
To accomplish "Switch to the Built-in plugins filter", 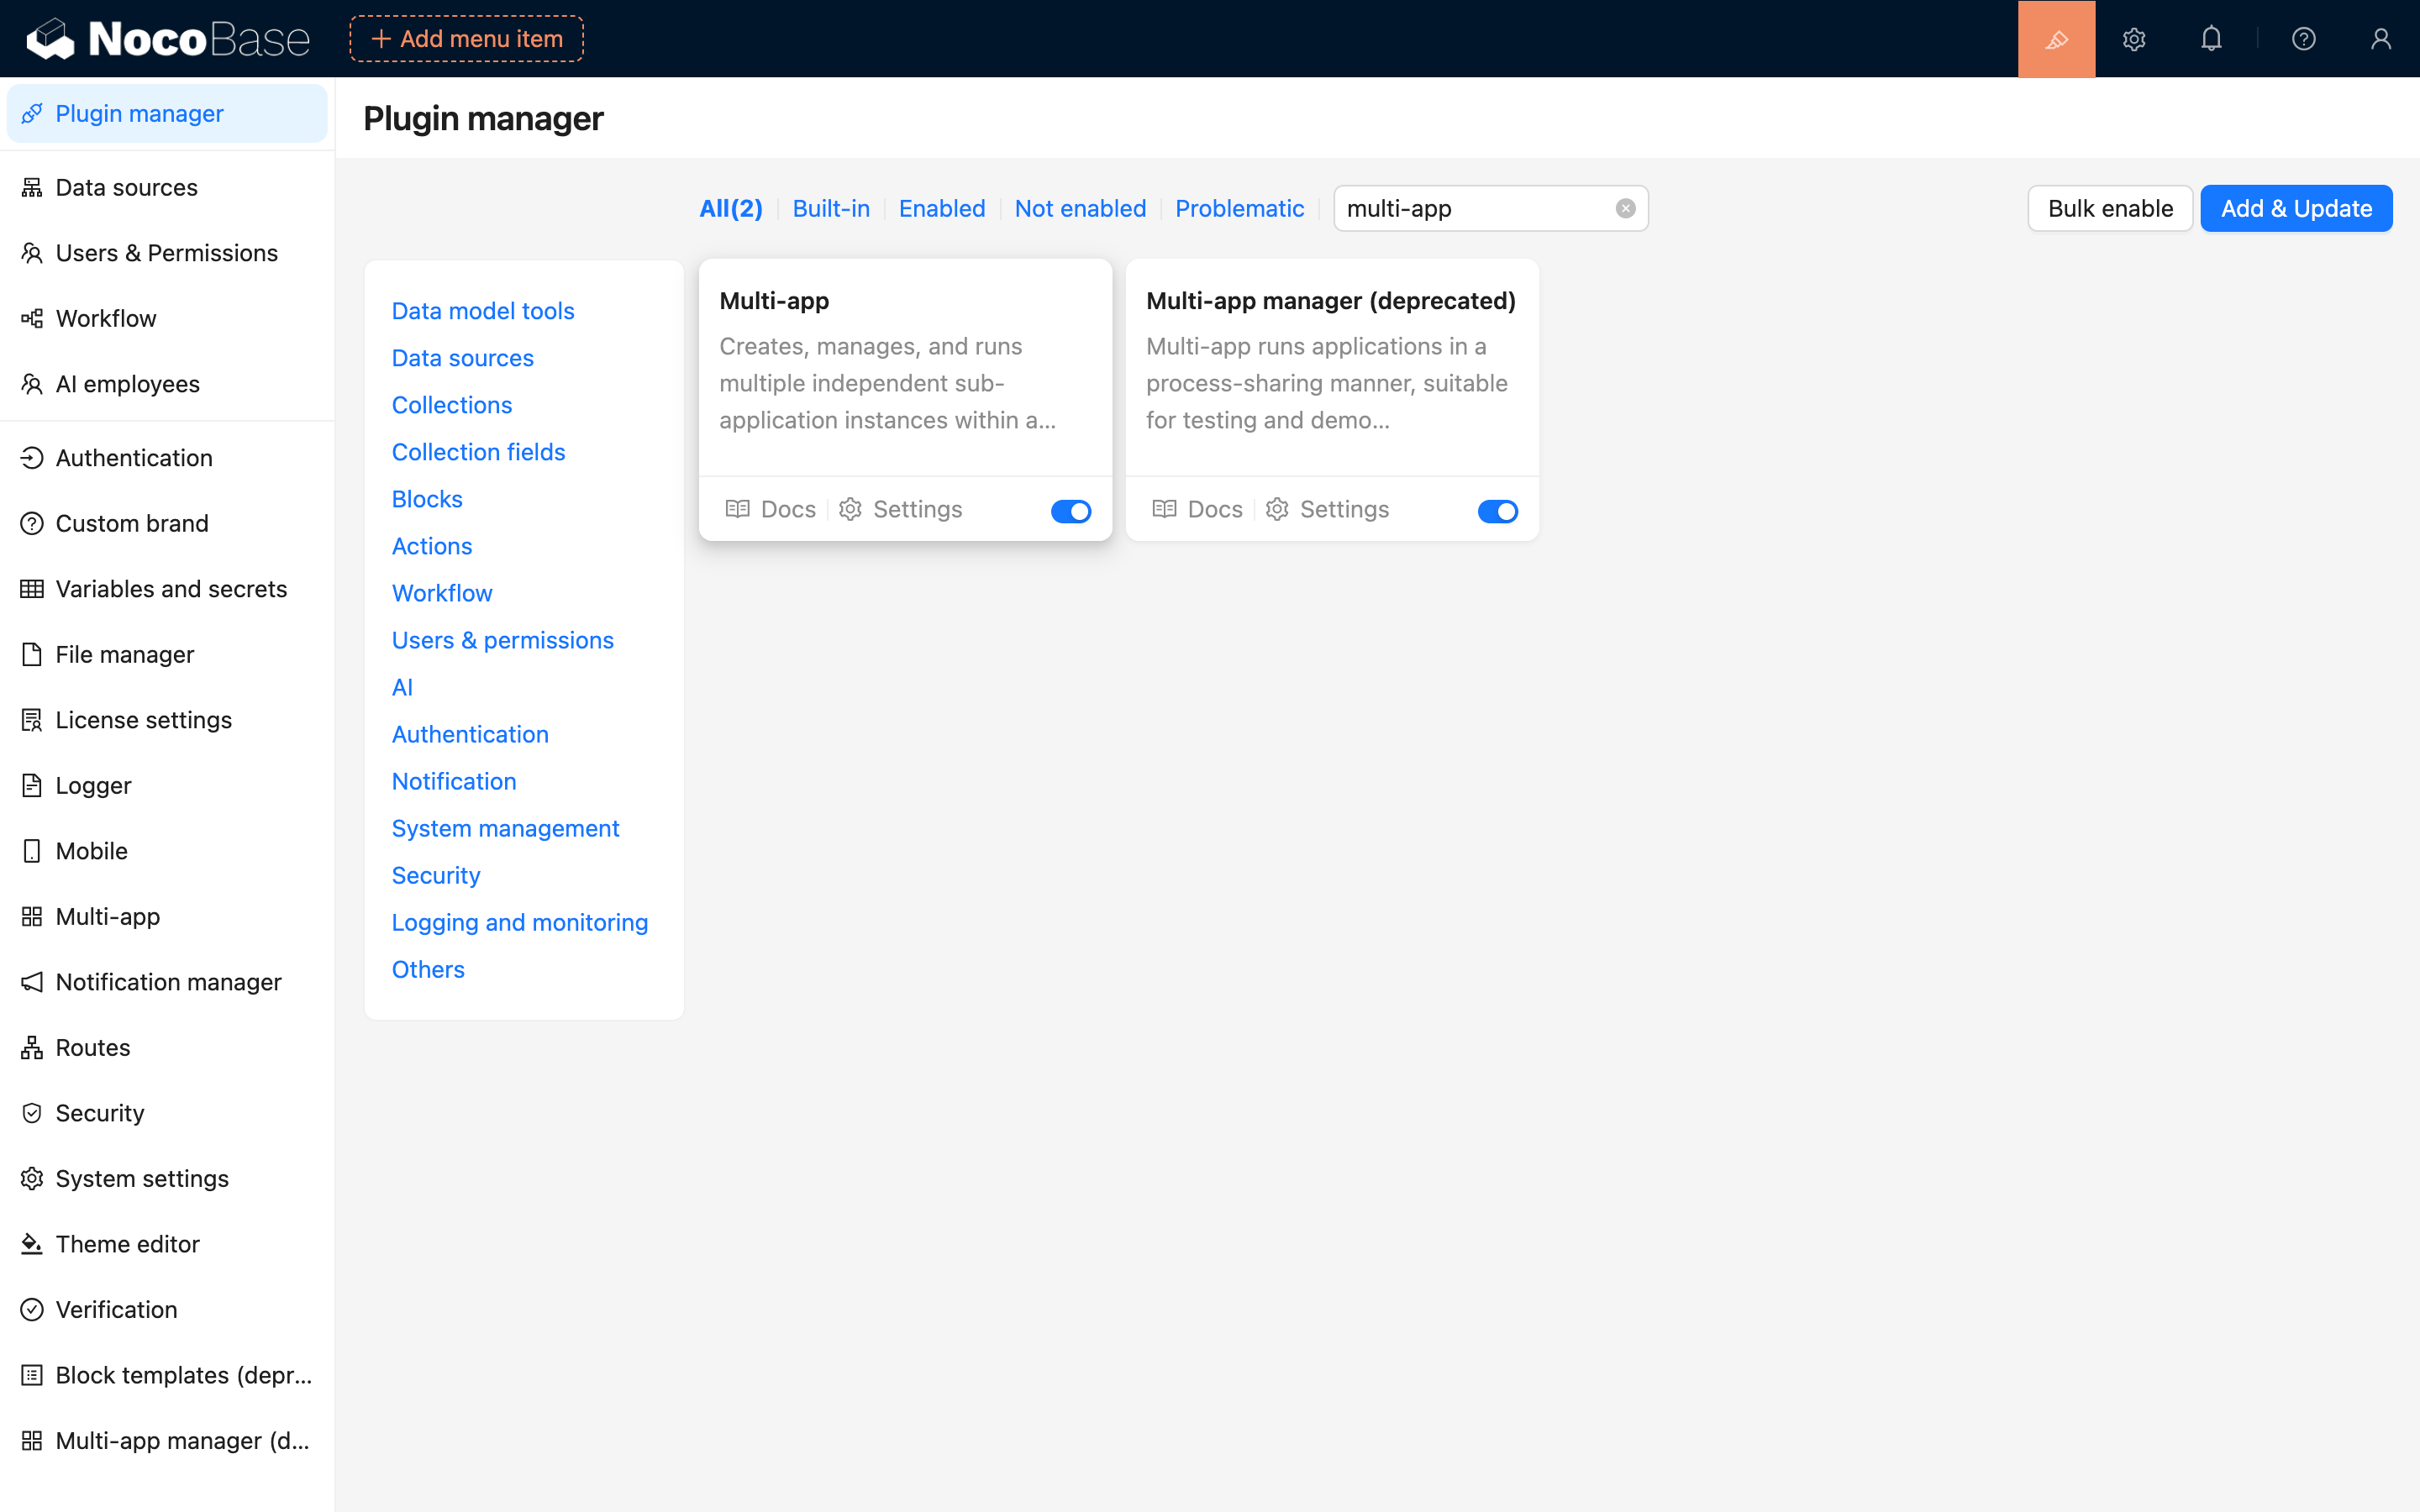I will tap(830, 208).
